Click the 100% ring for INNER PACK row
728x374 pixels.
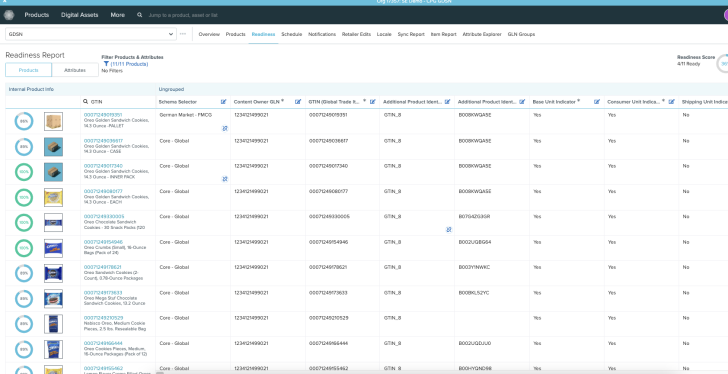click(24, 172)
